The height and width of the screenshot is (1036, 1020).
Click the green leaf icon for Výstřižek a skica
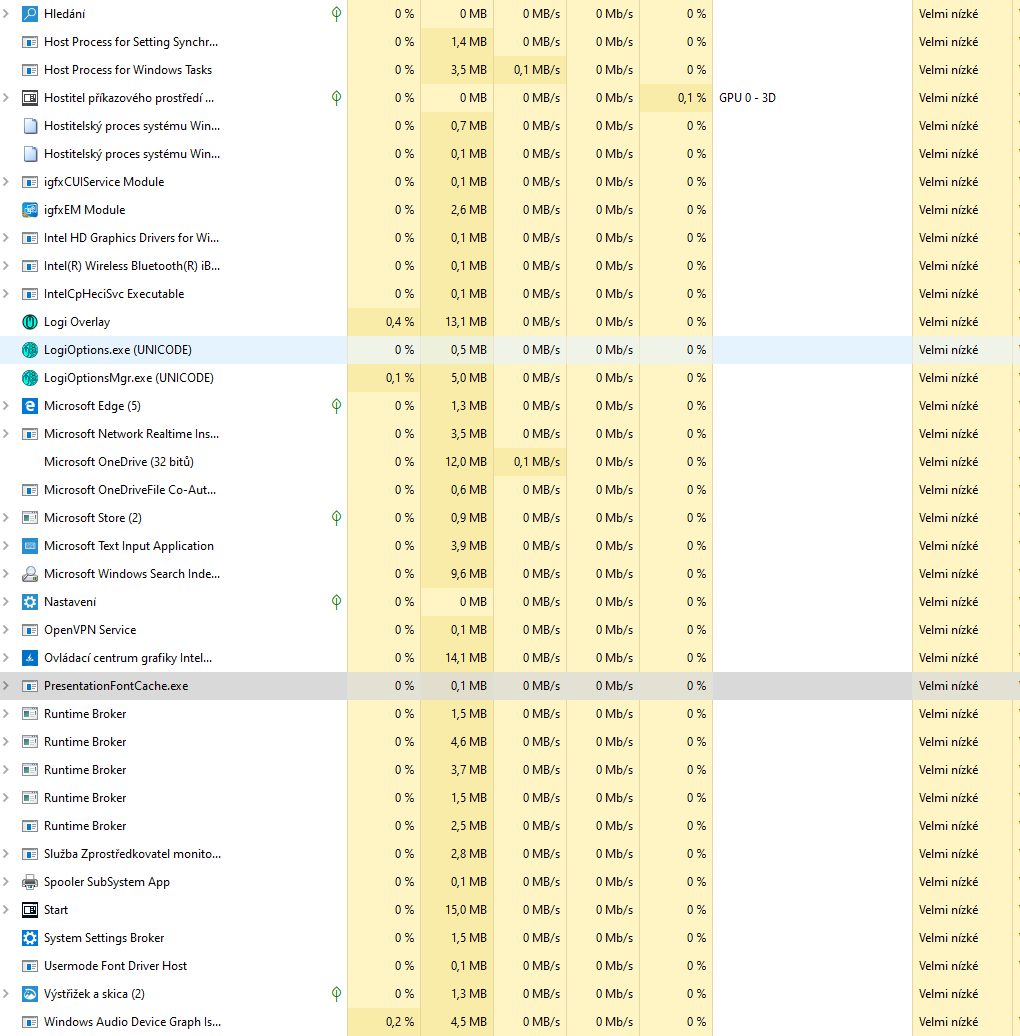(x=336, y=994)
